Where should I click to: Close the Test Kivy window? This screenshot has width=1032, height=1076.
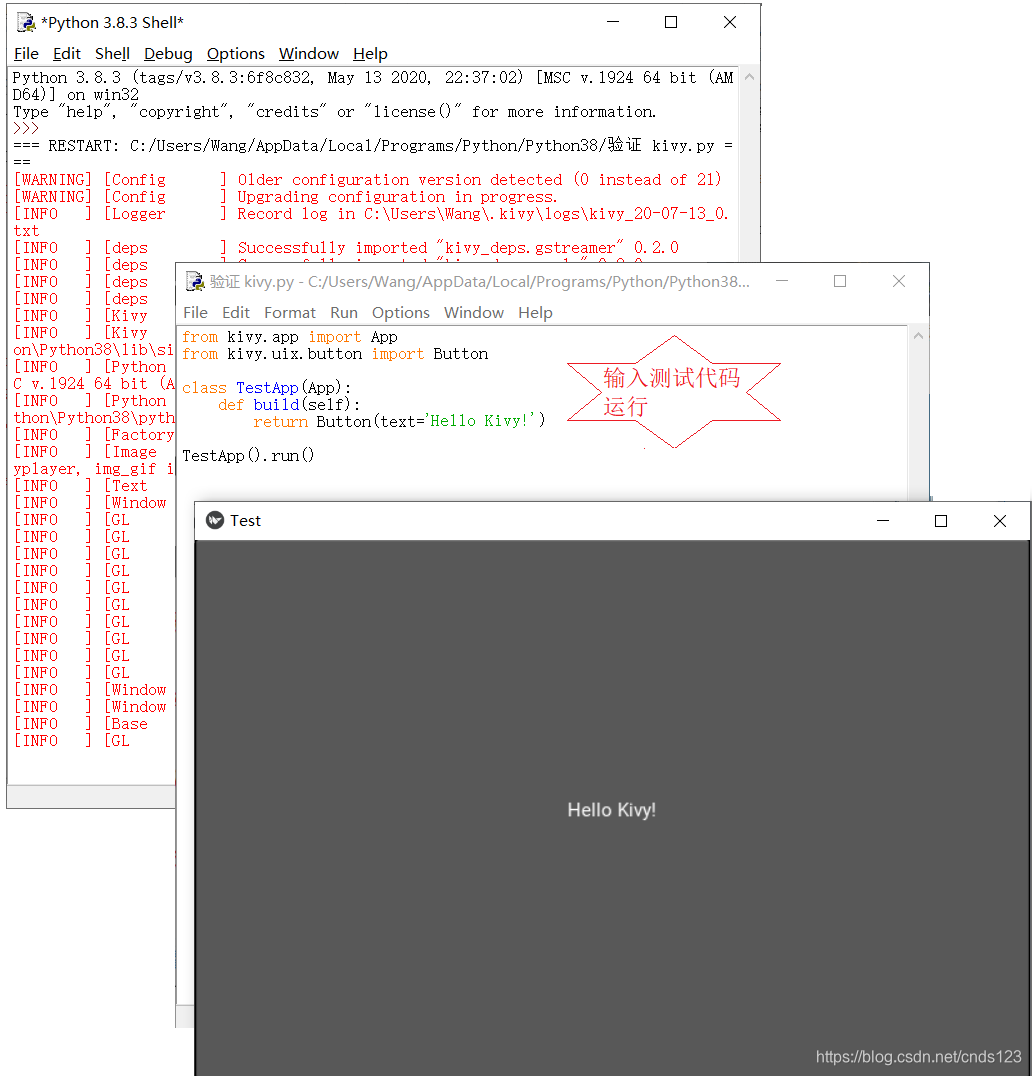tap(1000, 521)
